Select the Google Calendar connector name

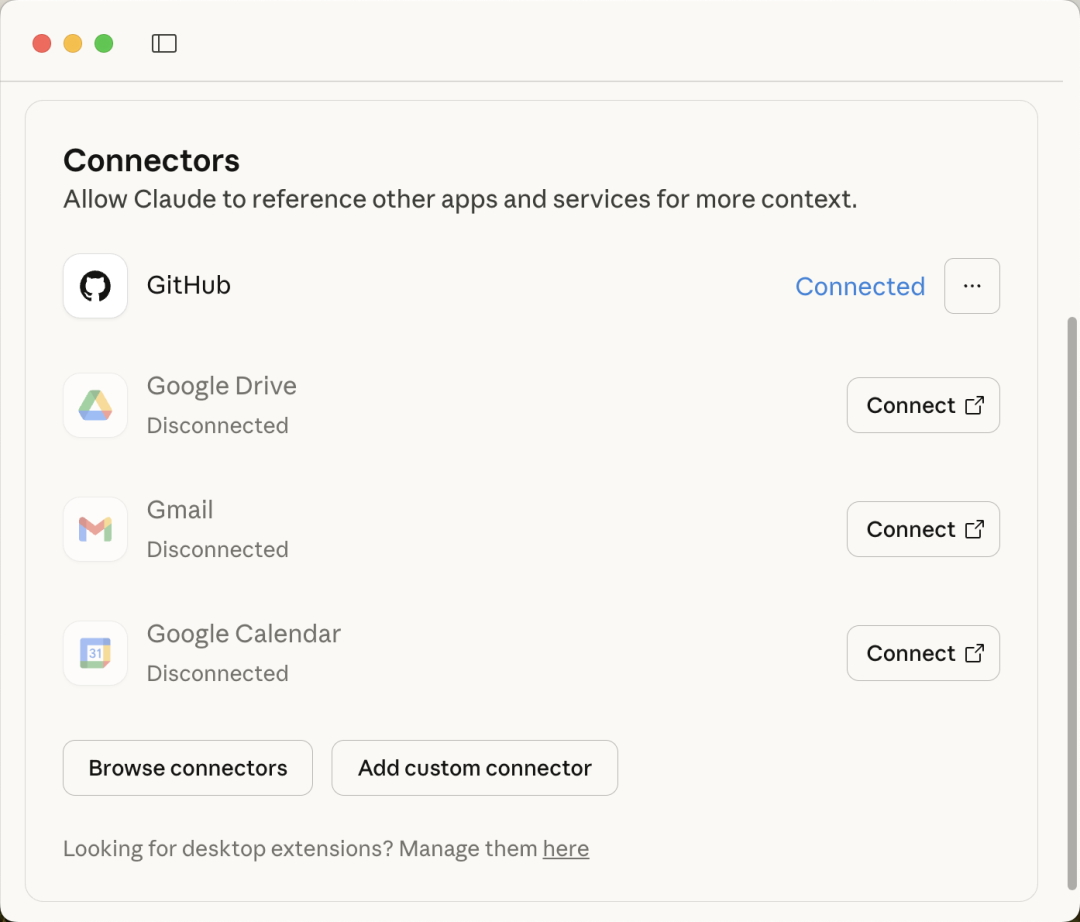pos(244,633)
